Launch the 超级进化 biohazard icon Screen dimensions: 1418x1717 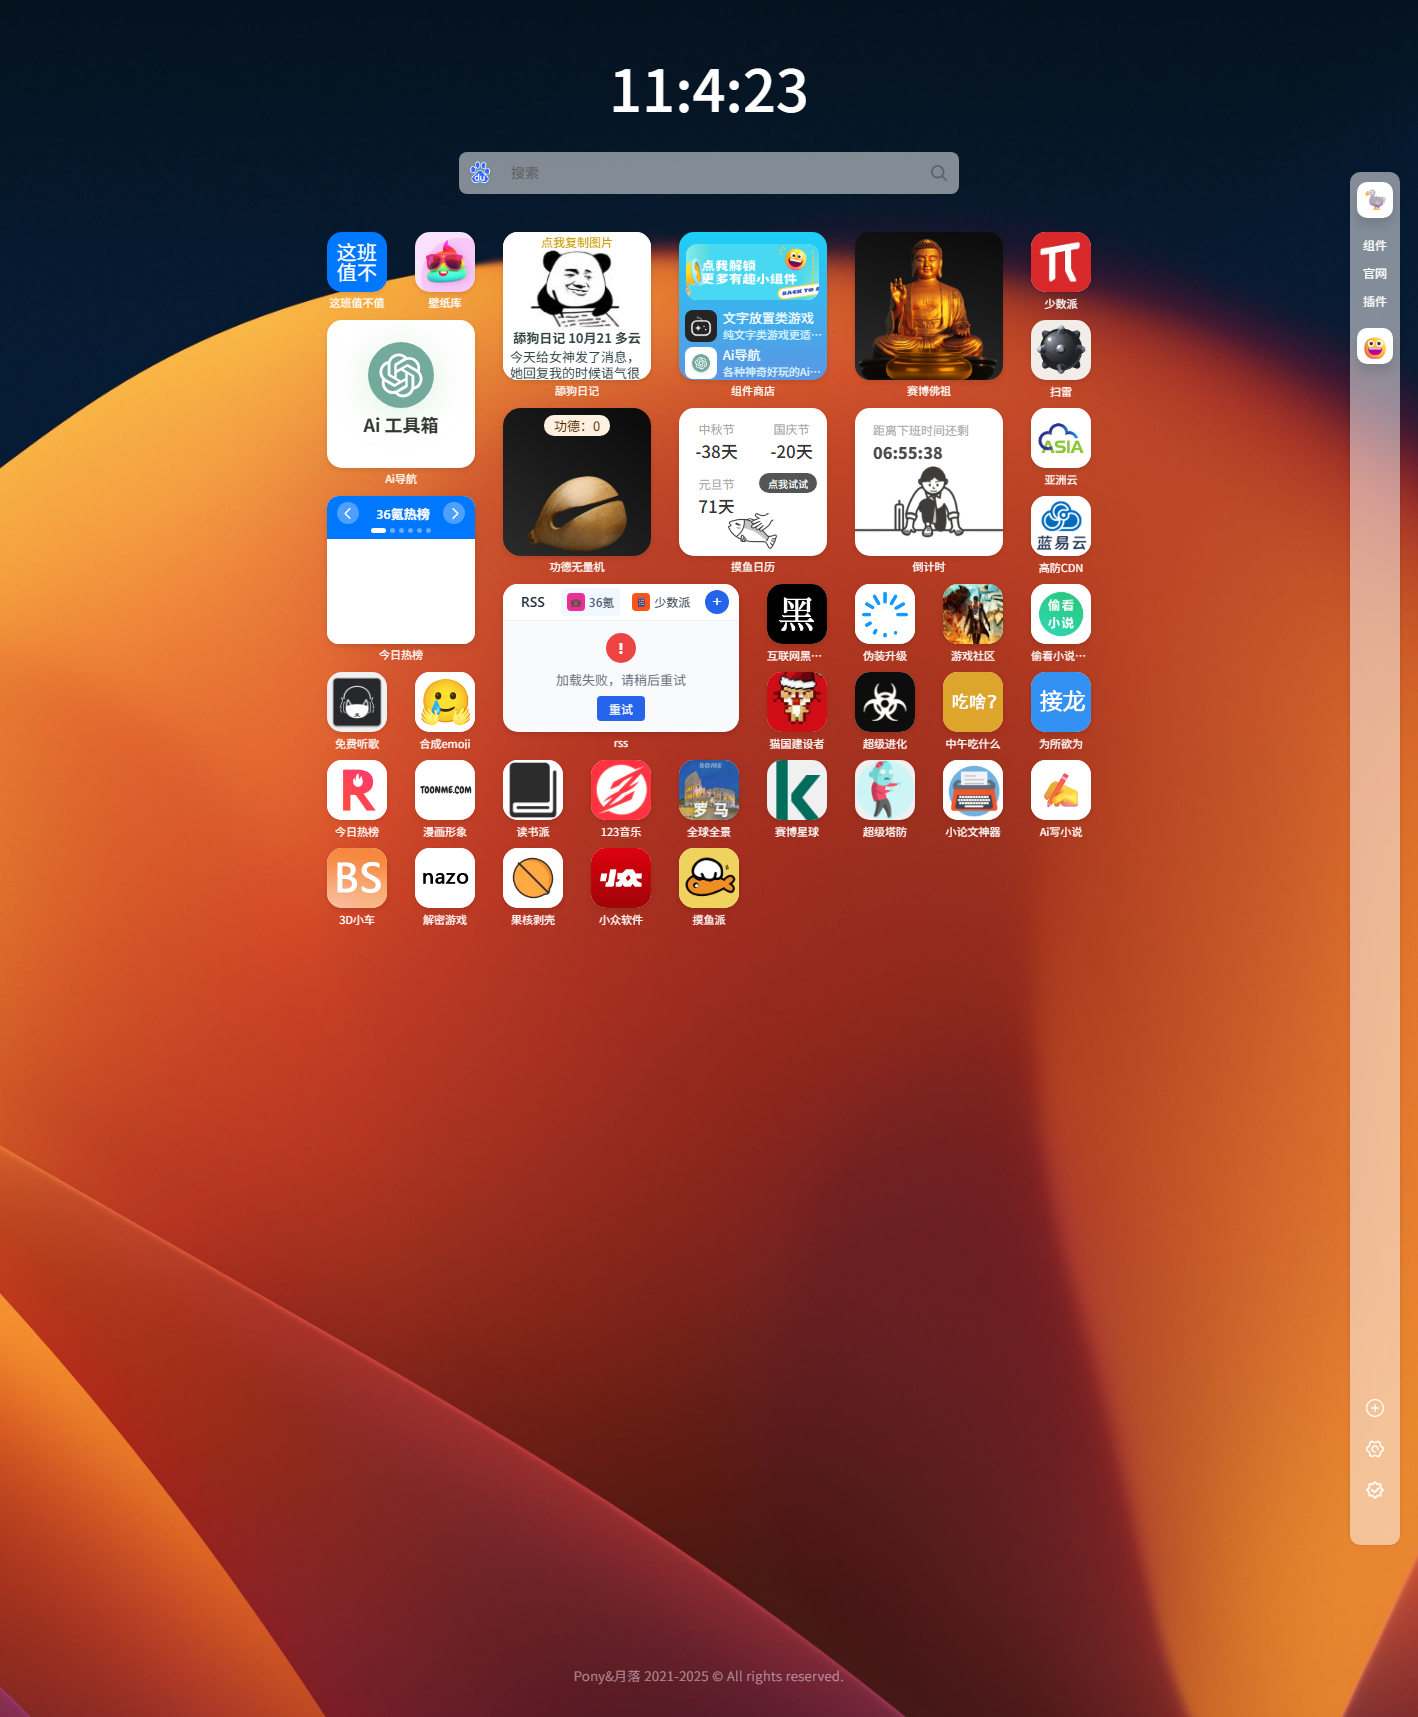(x=884, y=702)
